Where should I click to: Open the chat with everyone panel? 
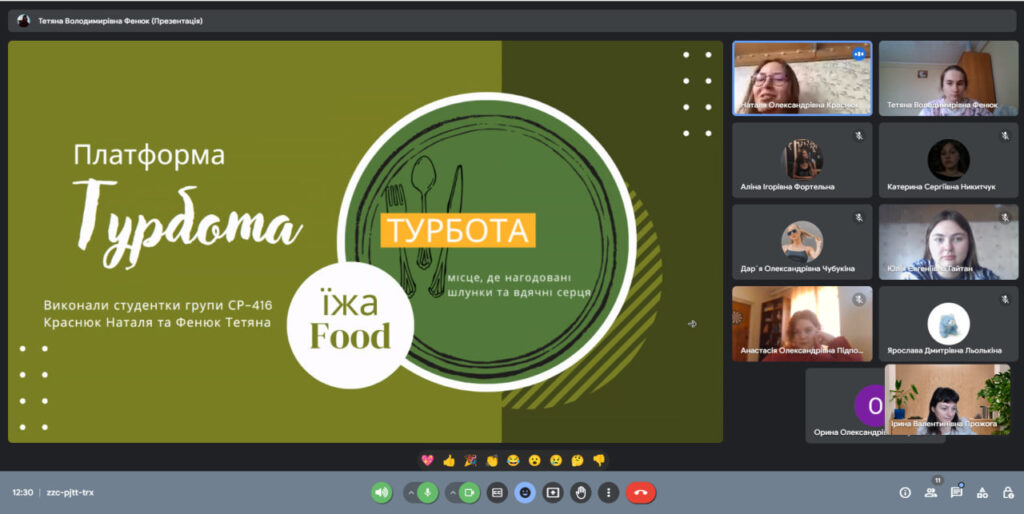[957, 492]
